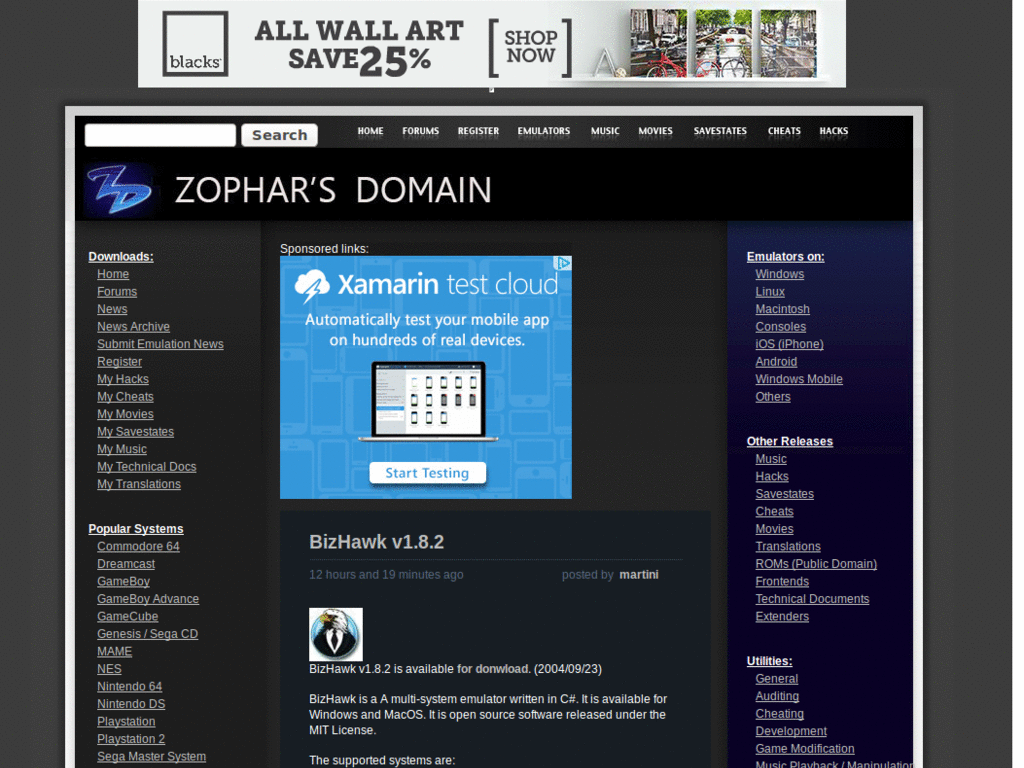Click into the search text field
This screenshot has width=1024, height=768.
pos(159,134)
